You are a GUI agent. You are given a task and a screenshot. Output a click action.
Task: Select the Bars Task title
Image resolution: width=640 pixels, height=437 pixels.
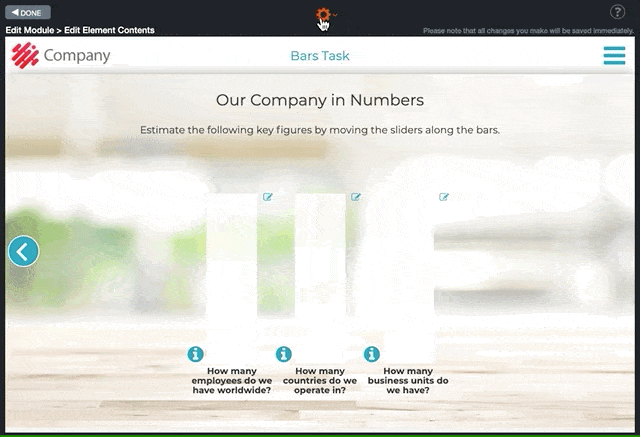(320, 55)
